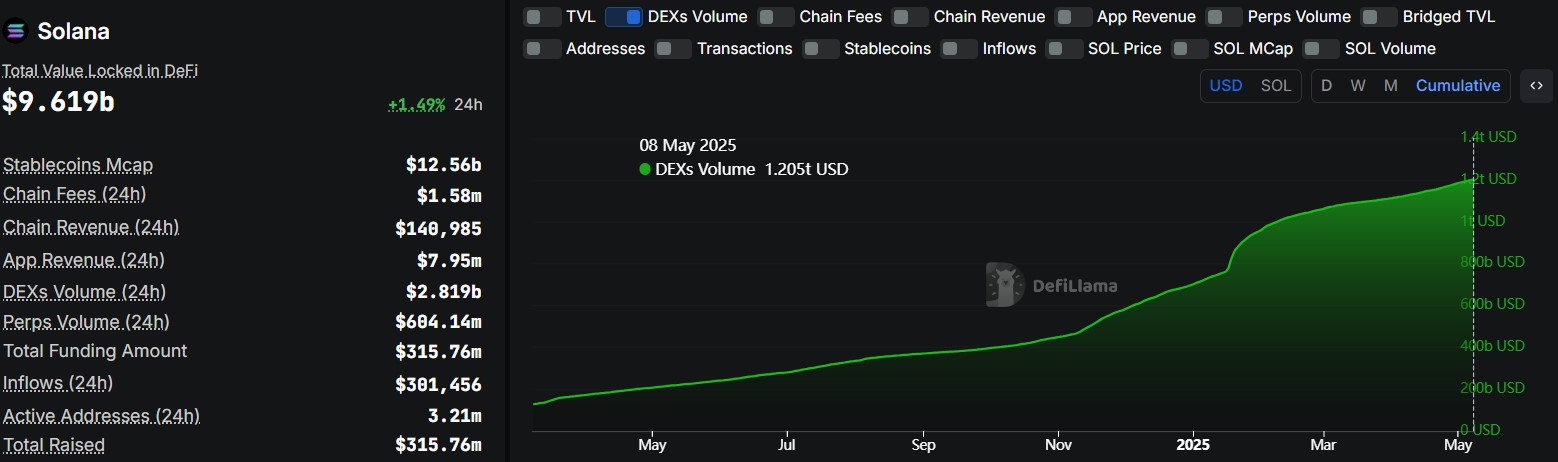Click Chain Fees (24h) label
Image resolution: width=1558 pixels, height=462 pixels.
[75, 194]
